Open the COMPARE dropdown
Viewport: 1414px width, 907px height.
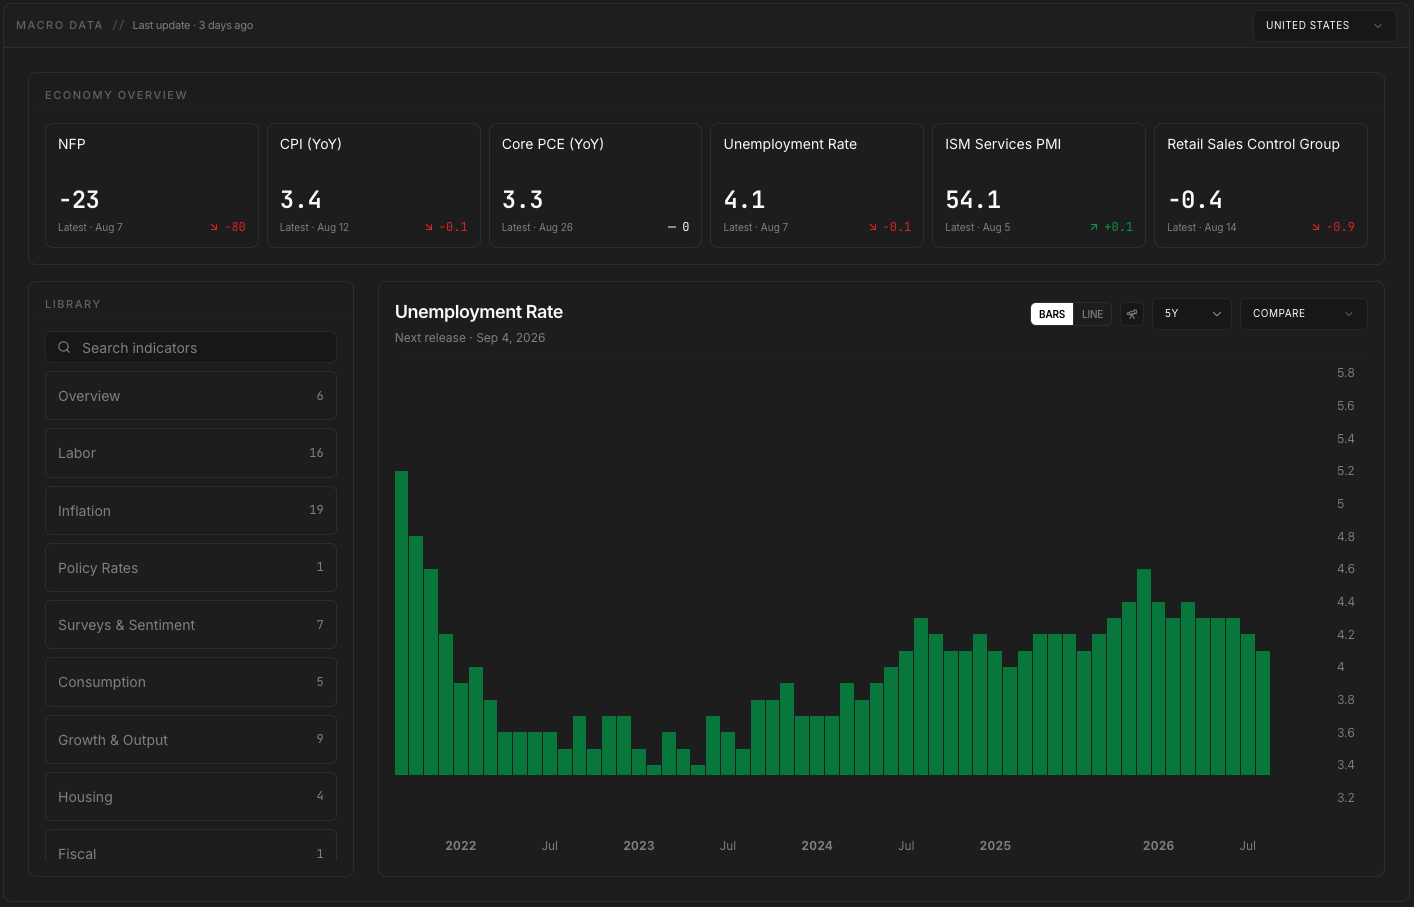click(1303, 314)
